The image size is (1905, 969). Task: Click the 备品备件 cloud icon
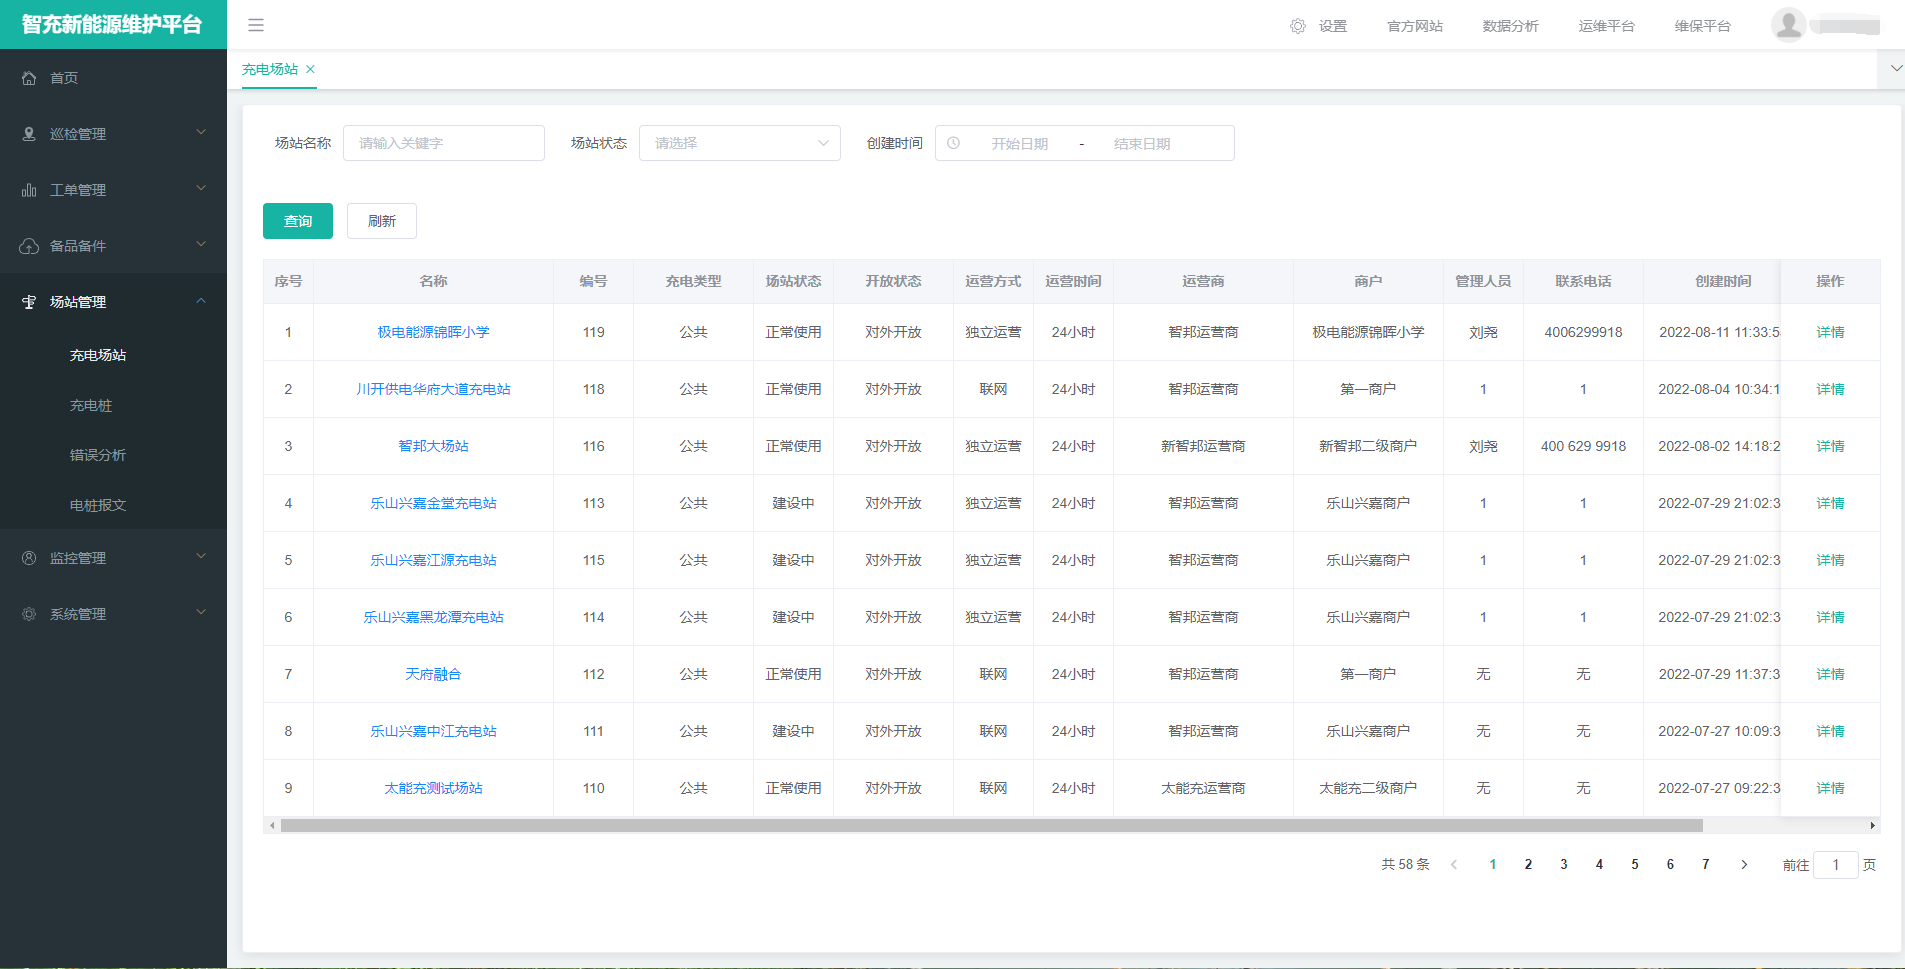tap(29, 246)
